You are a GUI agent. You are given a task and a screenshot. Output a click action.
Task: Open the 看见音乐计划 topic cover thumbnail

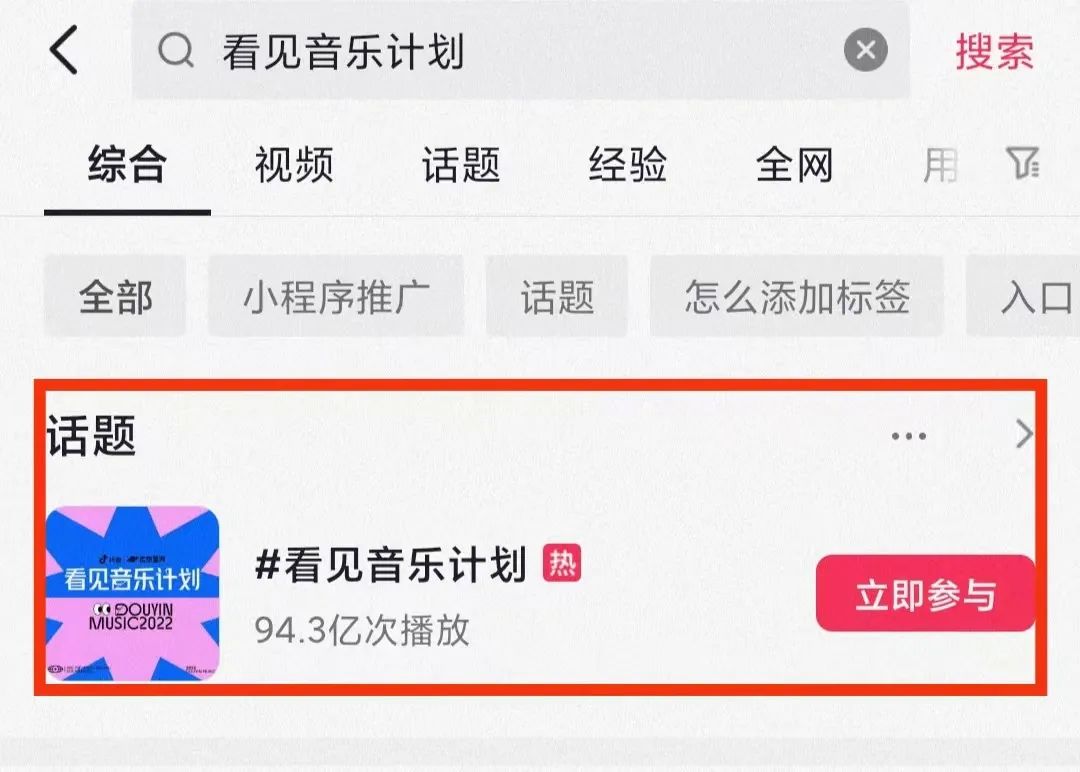tap(132, 594)
